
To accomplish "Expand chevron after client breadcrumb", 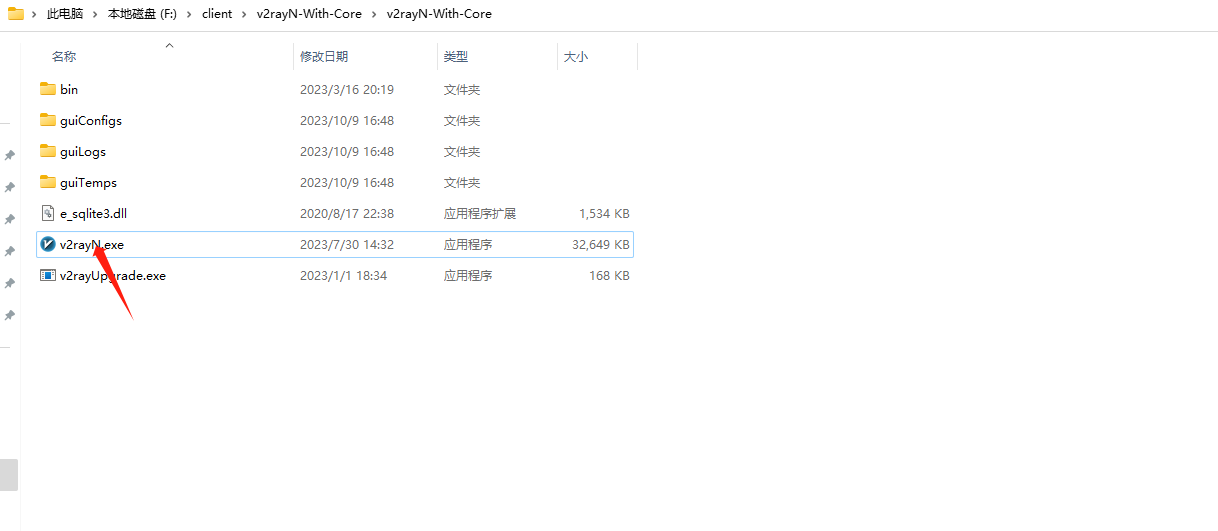I will coord(244,14).
